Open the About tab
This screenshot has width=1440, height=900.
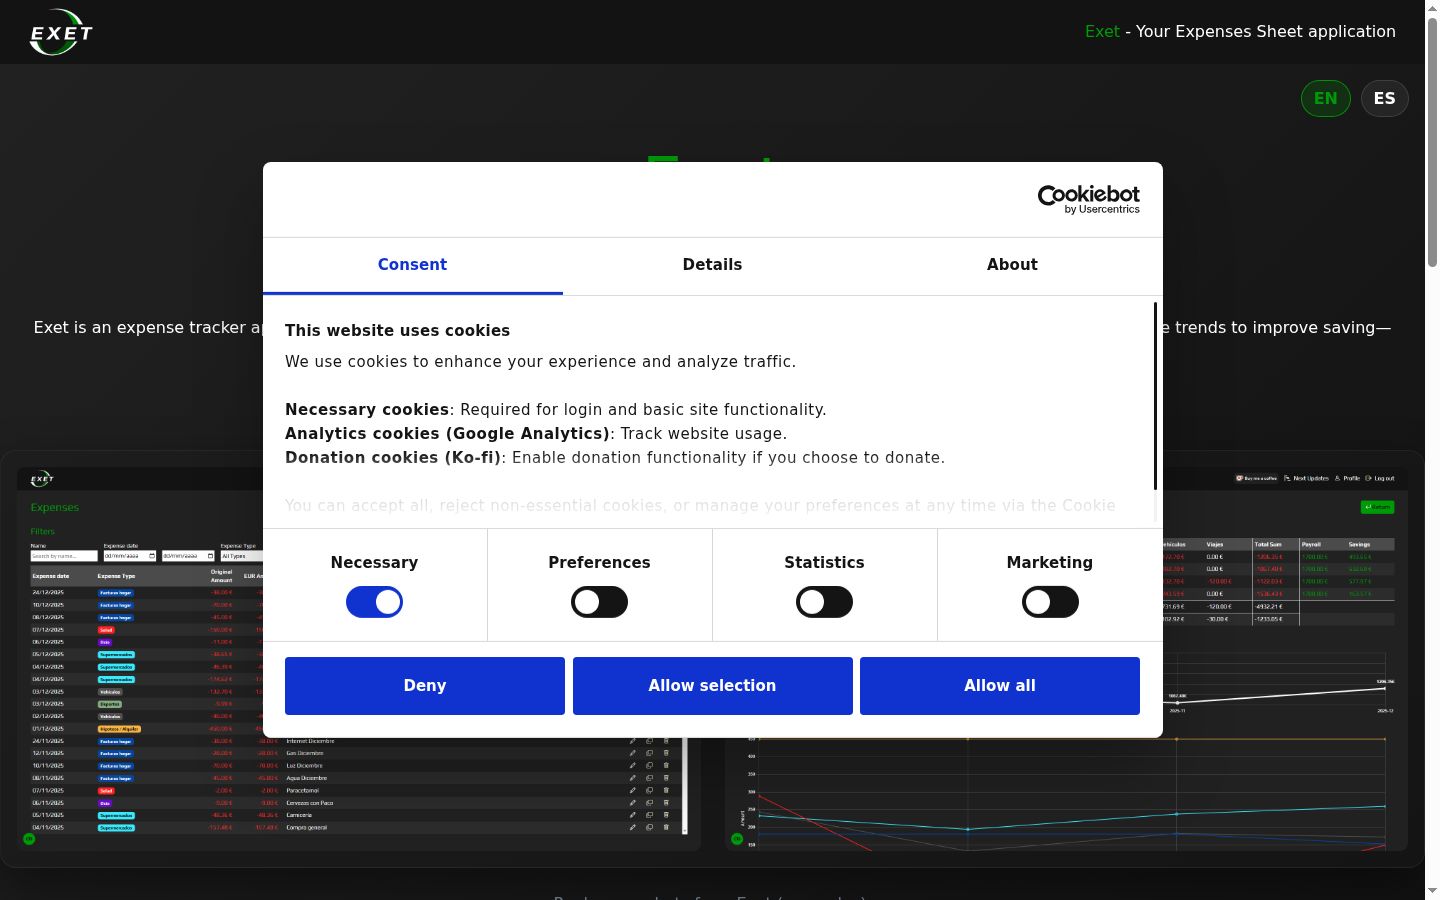1012,265
